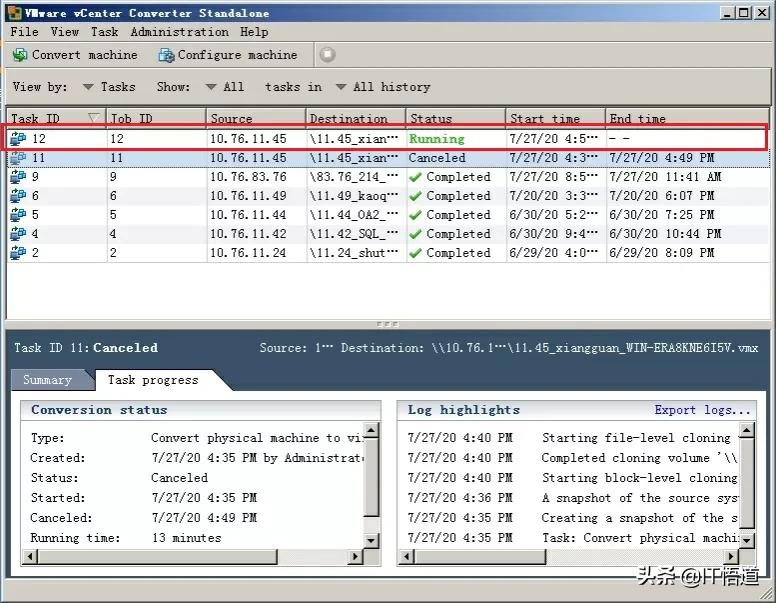
Task: Click the End time column header
Action: pyautogui.click(x=687, y=118)
